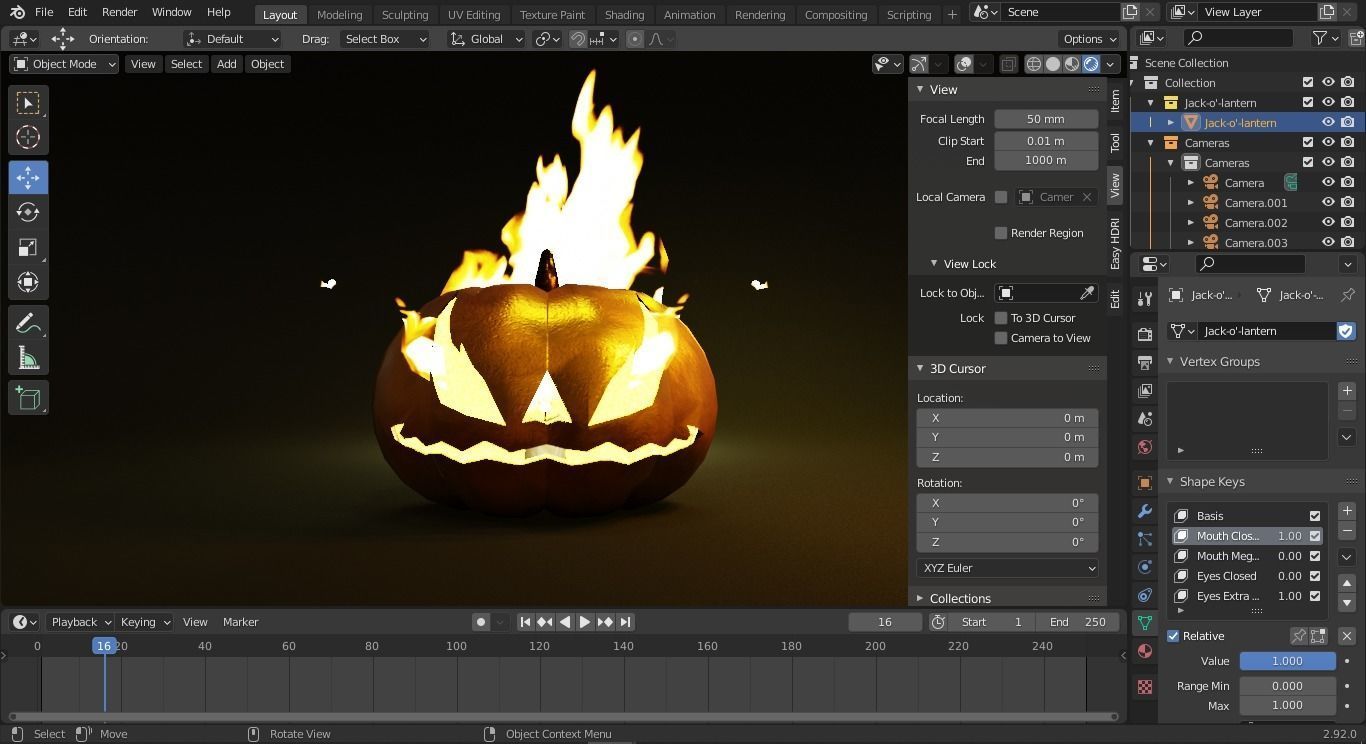Activate the Rotate tool
The image size is (1366, 744).
(x=28, y=212)
